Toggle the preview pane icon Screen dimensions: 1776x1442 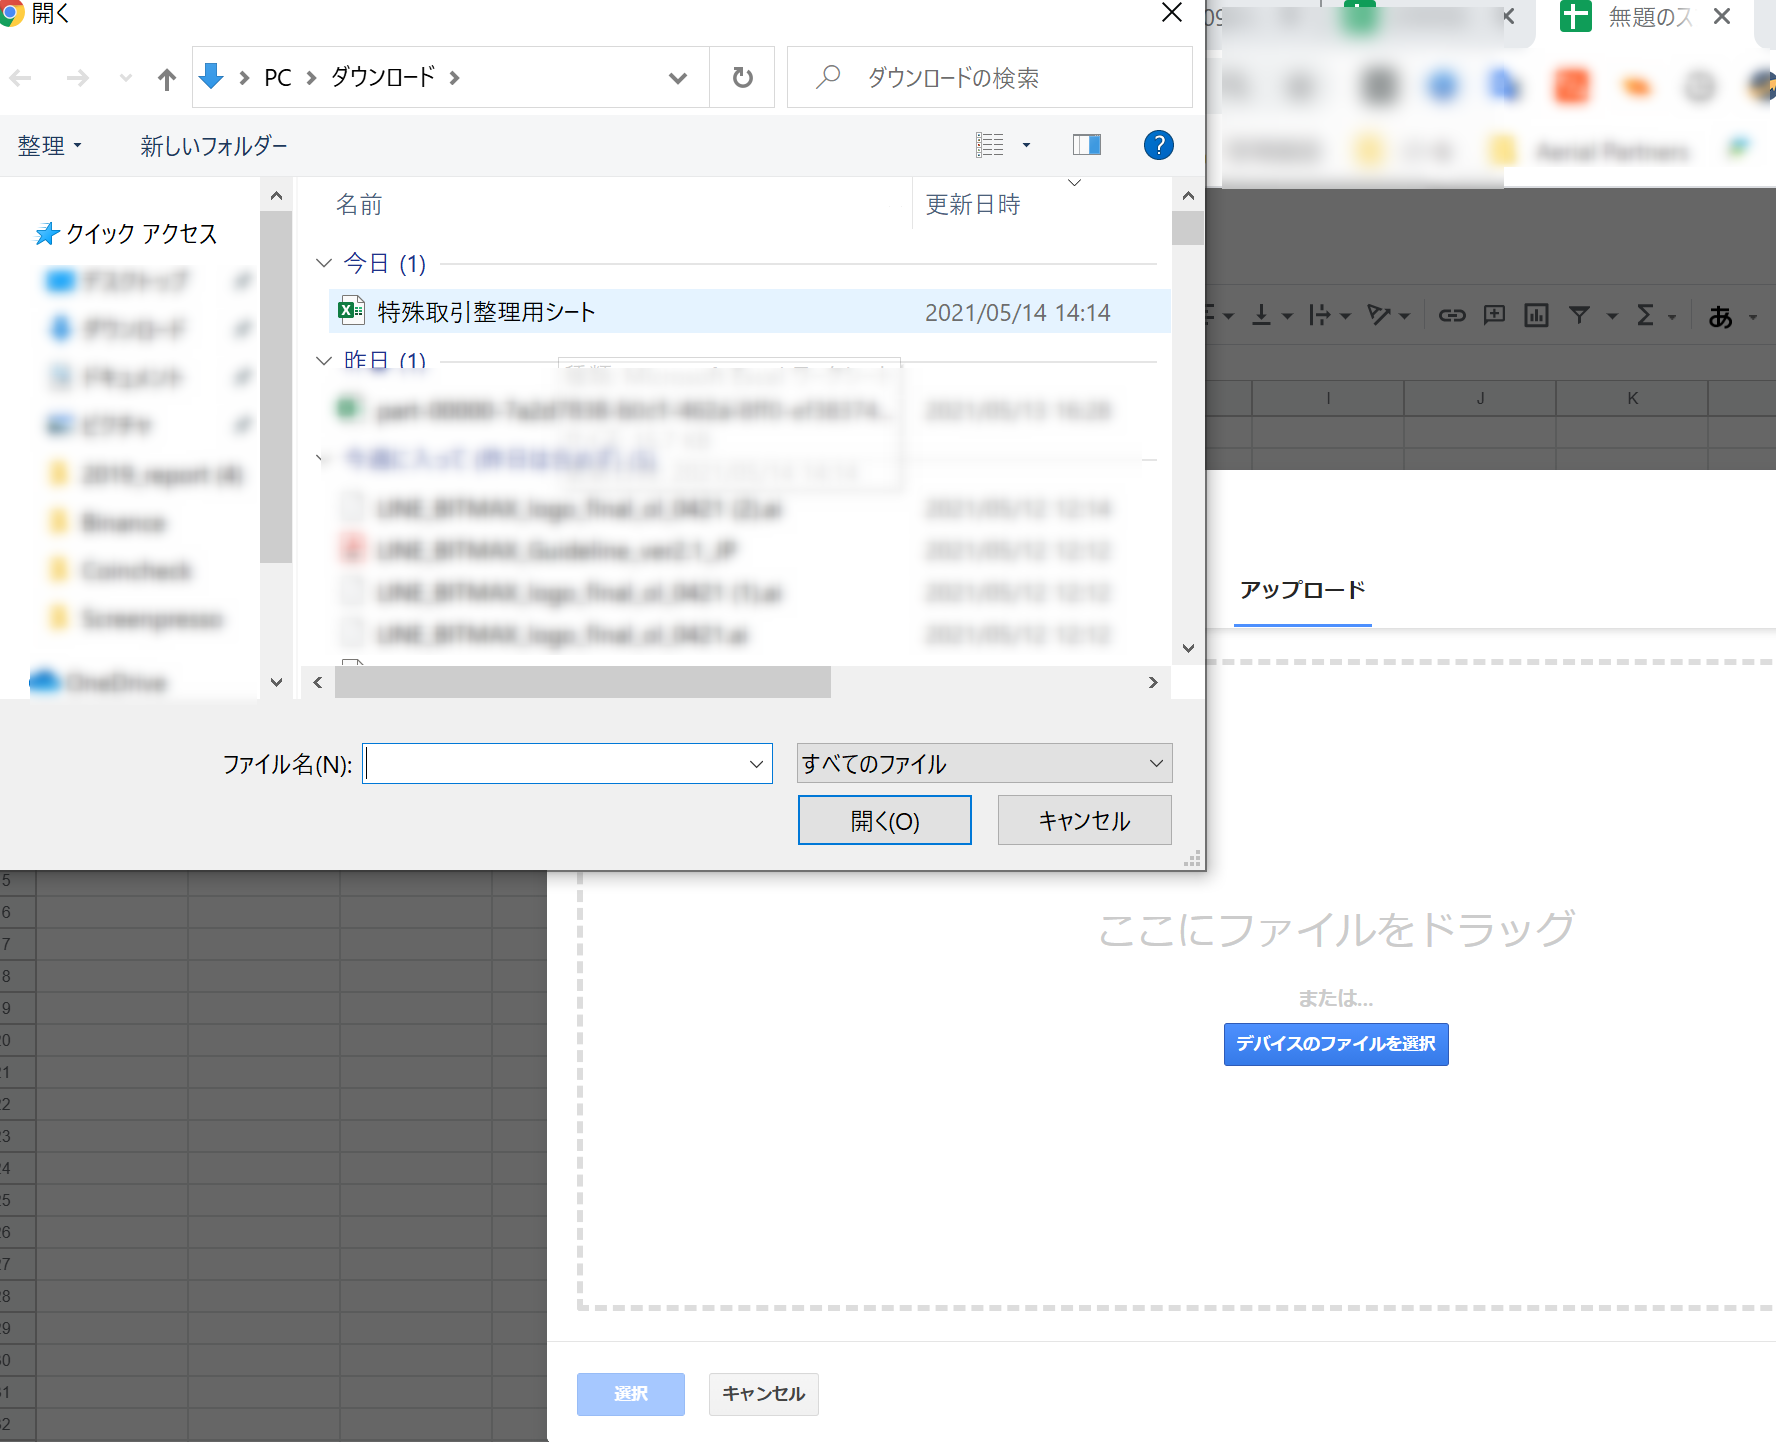coord(1087,146)
